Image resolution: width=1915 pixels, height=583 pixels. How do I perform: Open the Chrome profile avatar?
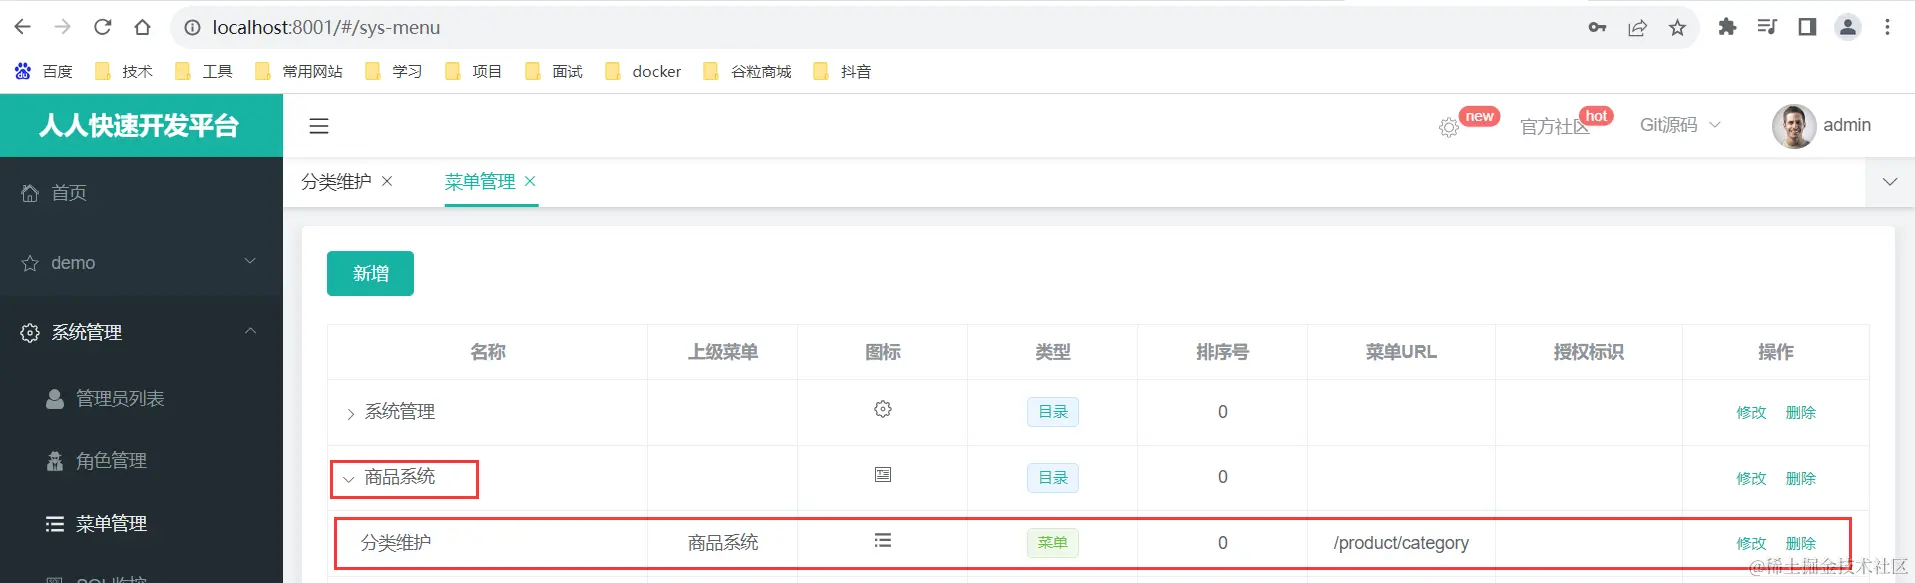click(1847, 27)
